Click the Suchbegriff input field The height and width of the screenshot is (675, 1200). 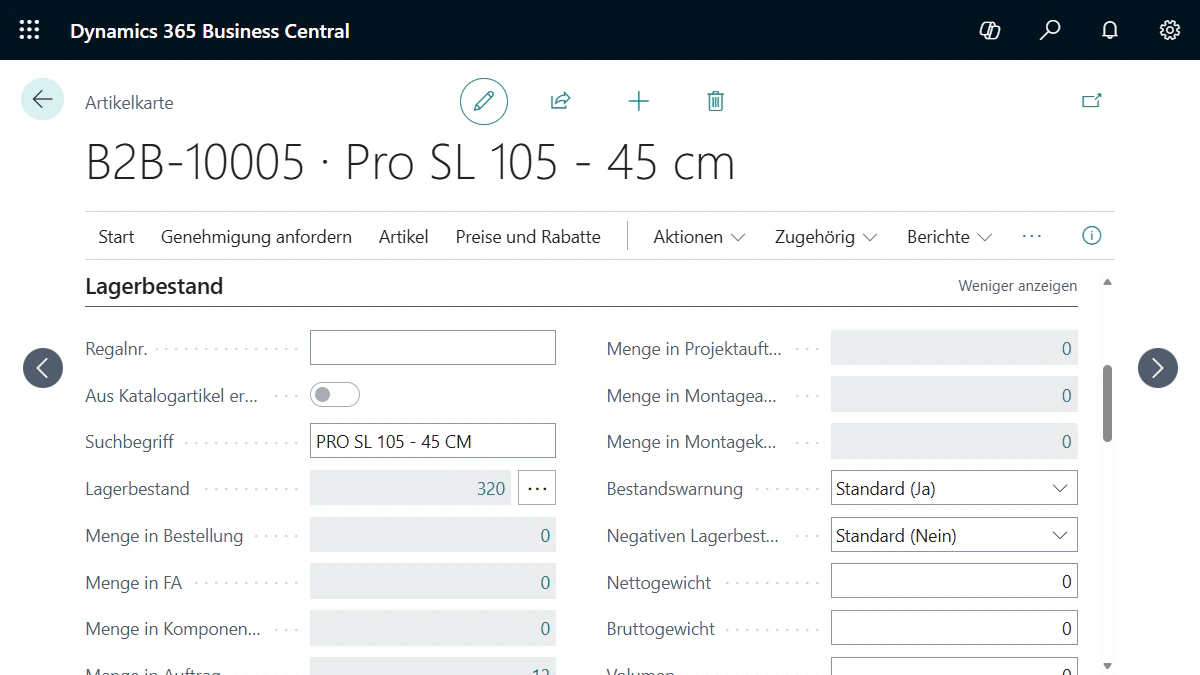coord(432,441)
